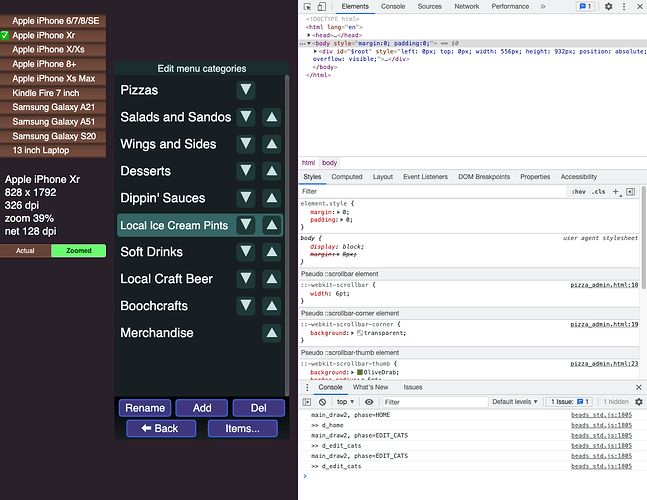Image resolution: width=647 pixels, height=500 pixels.
Task: Move Boochcrafts up
Action: pos(272,306)
